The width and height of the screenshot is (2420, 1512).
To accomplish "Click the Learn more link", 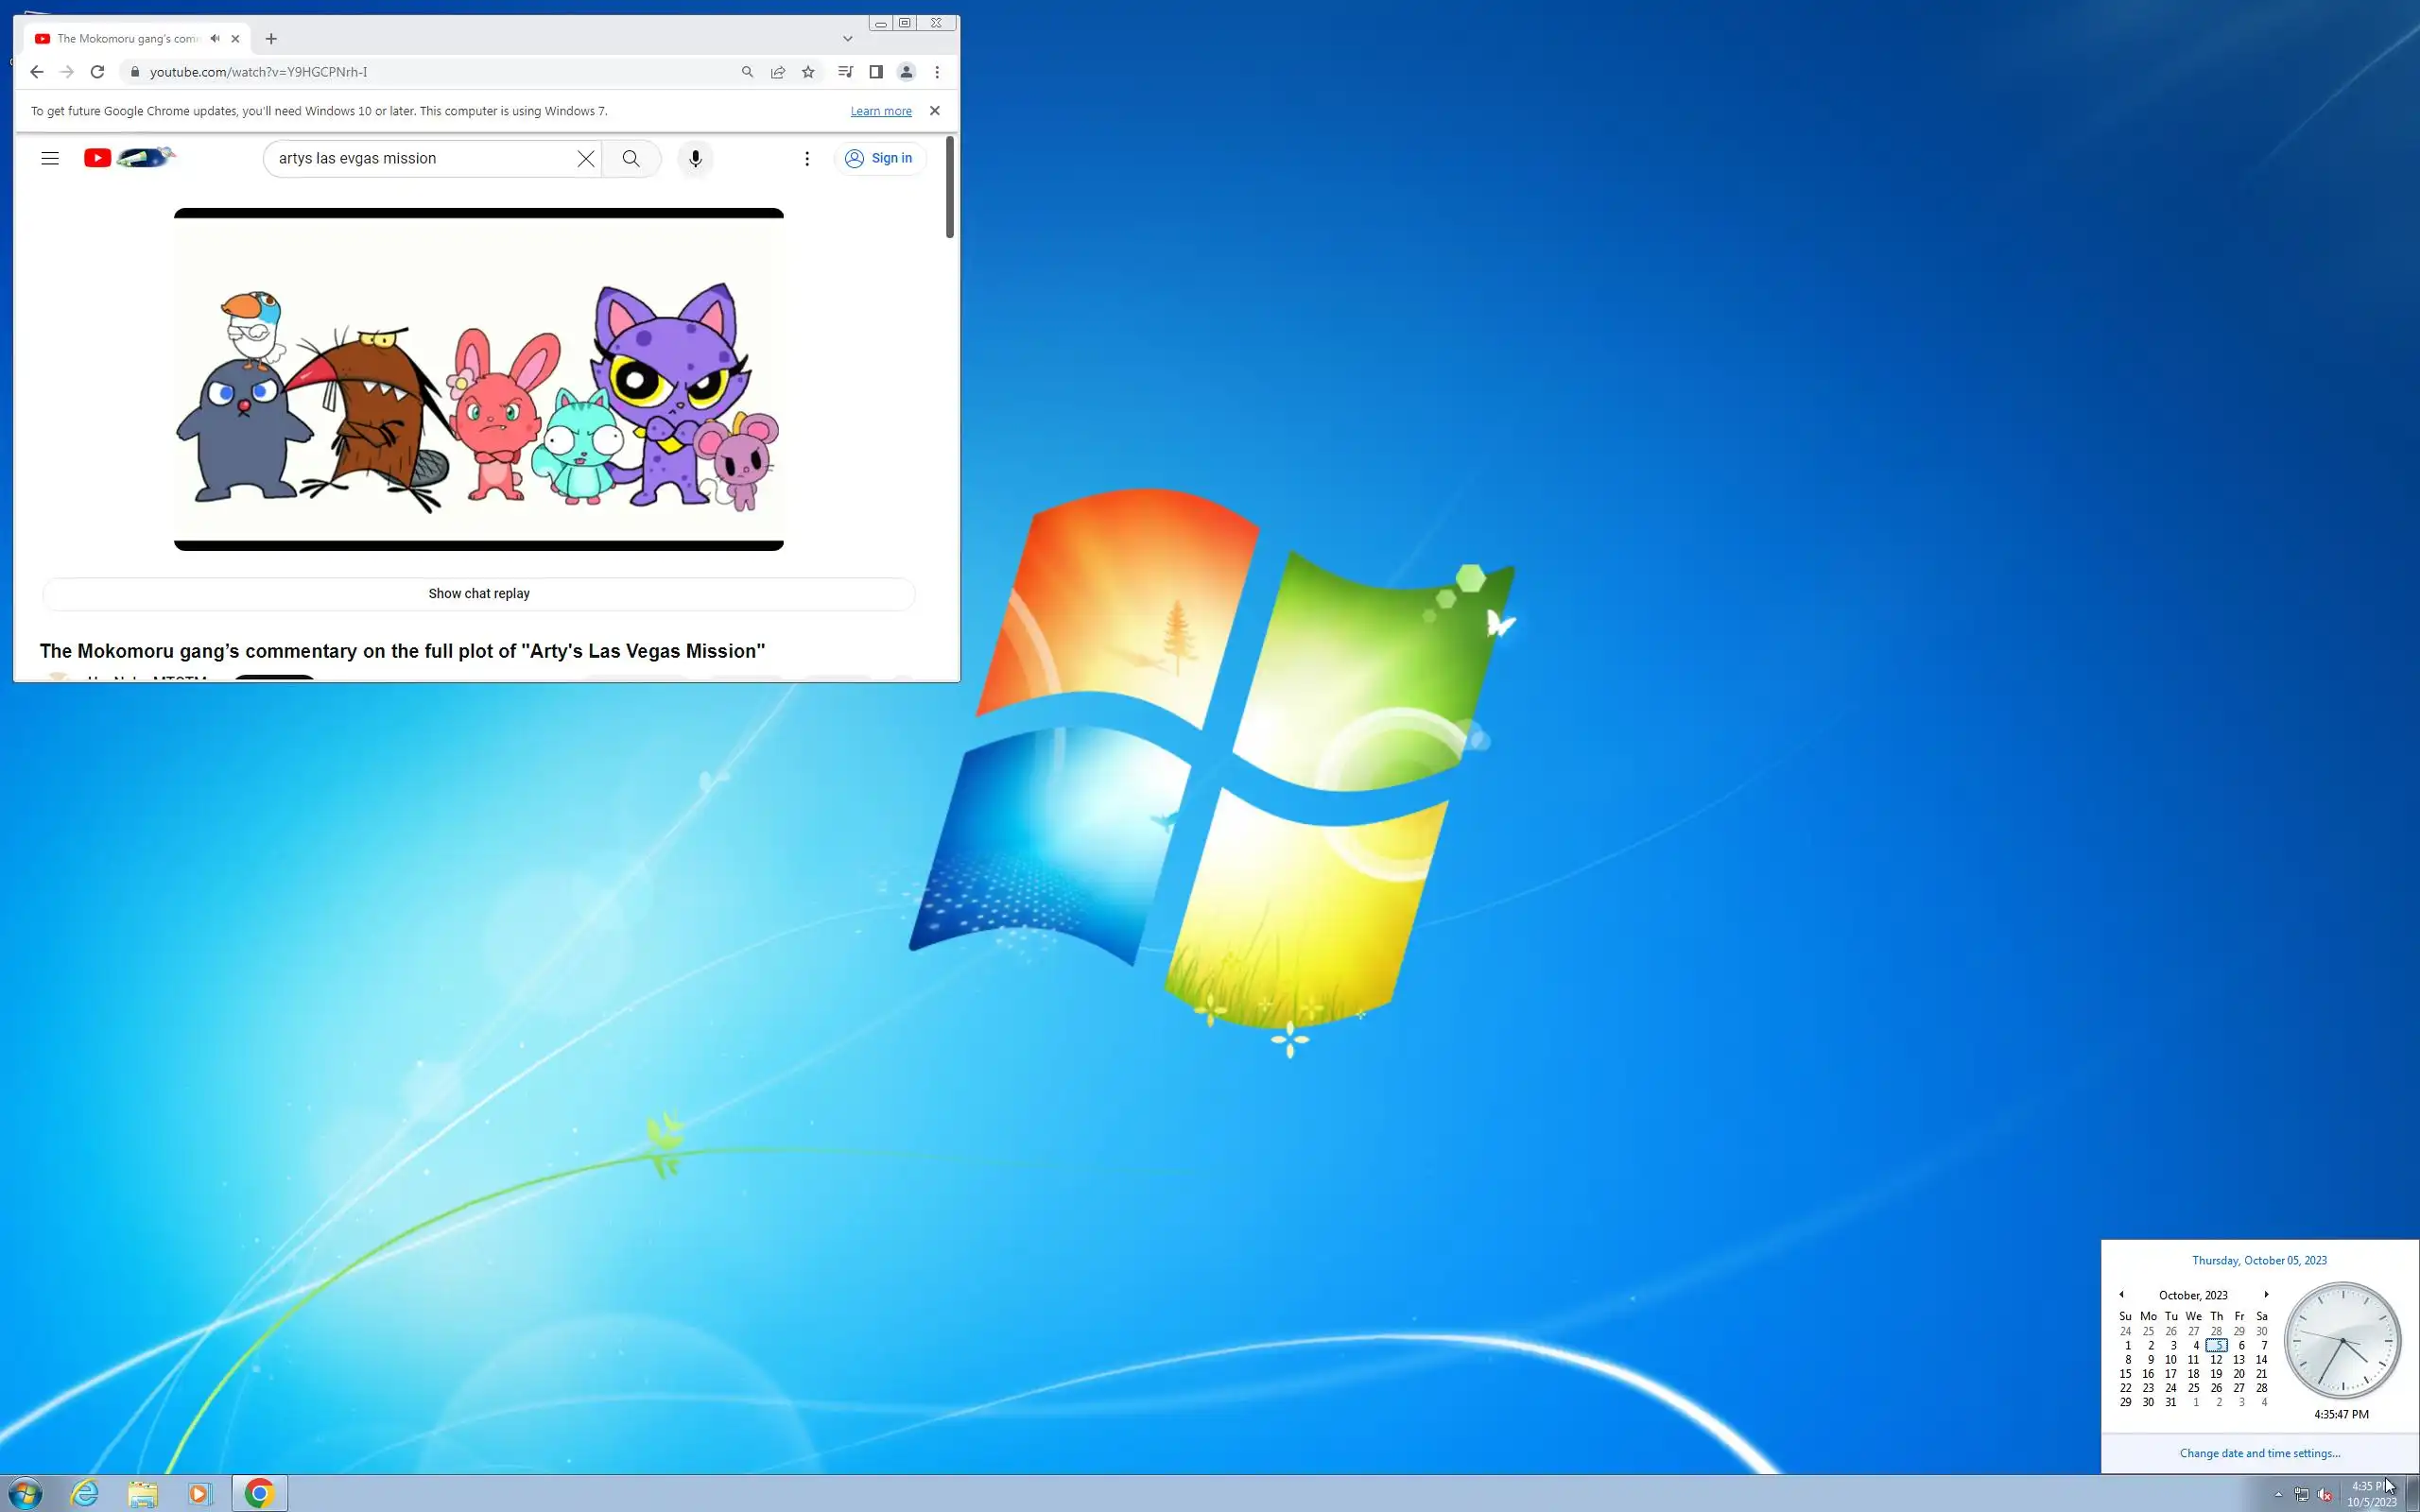I will pos(881,111).
